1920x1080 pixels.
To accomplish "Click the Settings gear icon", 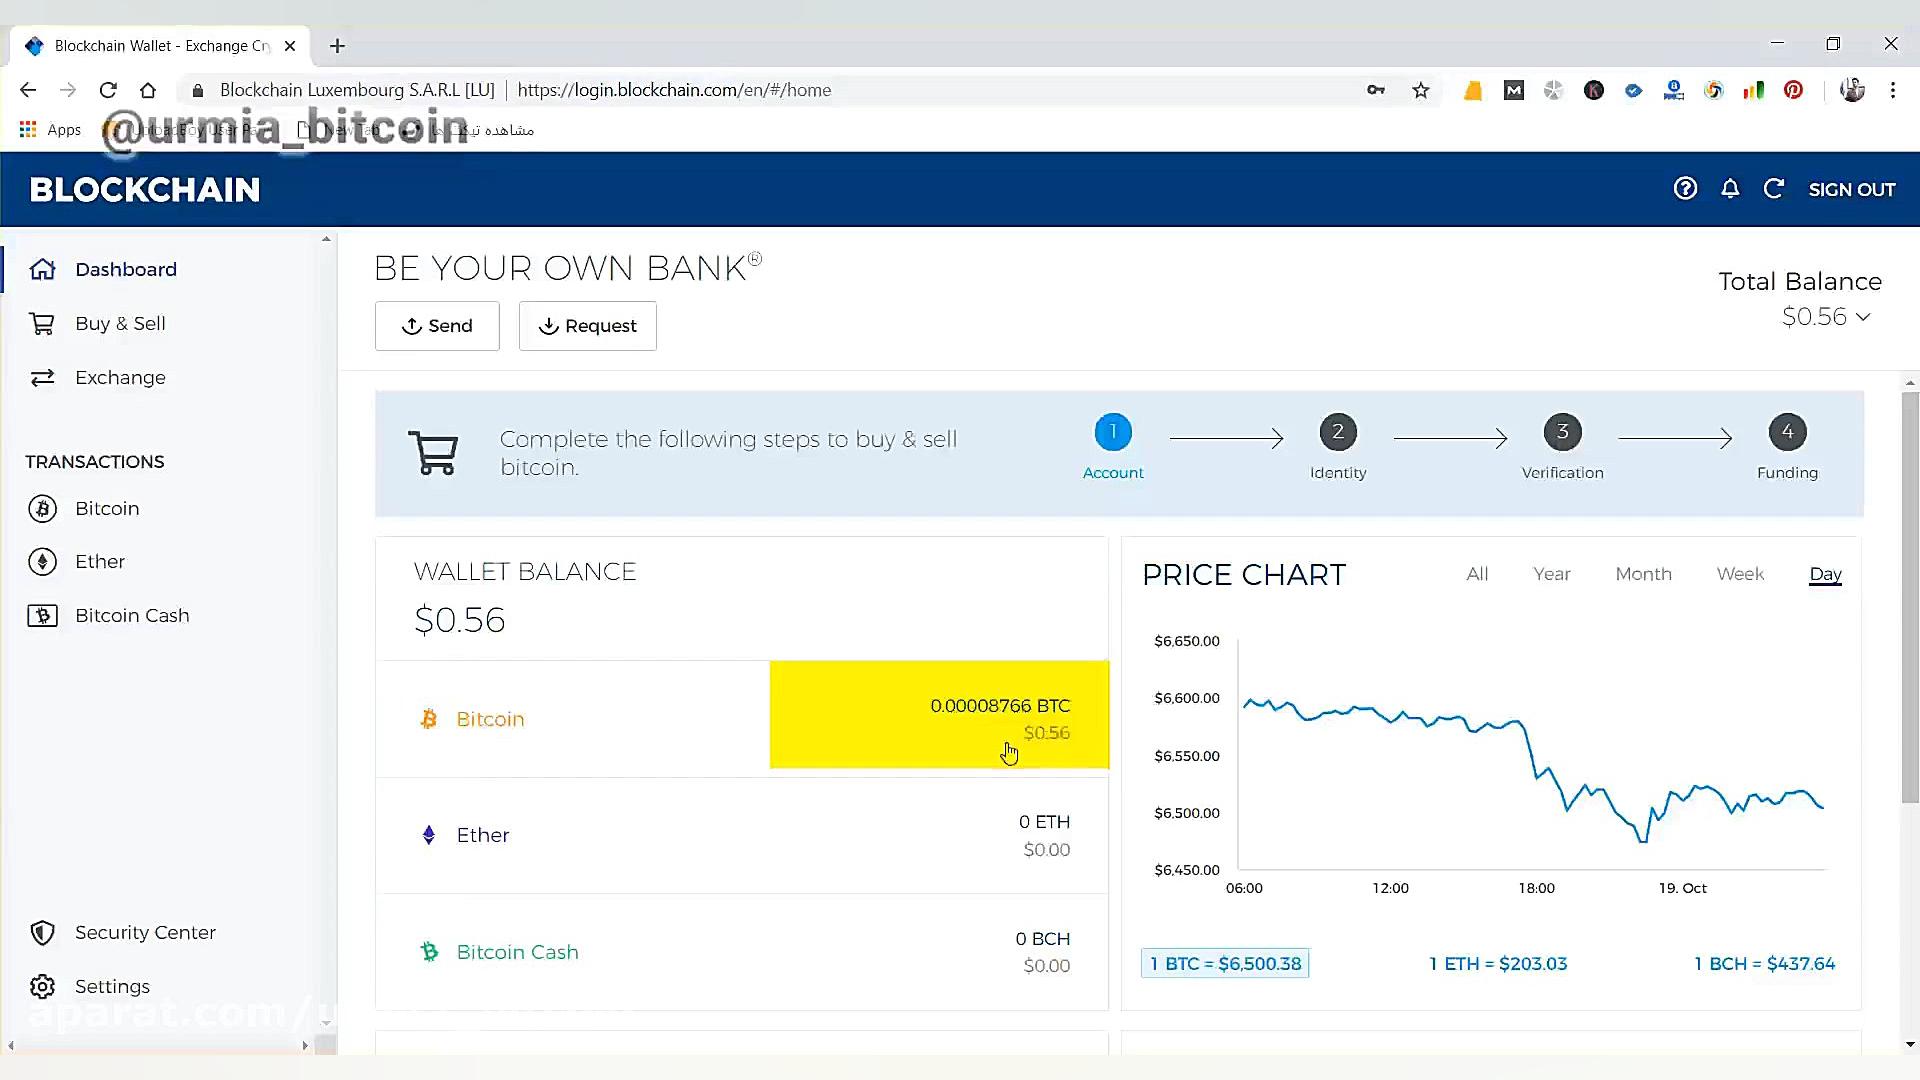I will (x=42, y=987).
